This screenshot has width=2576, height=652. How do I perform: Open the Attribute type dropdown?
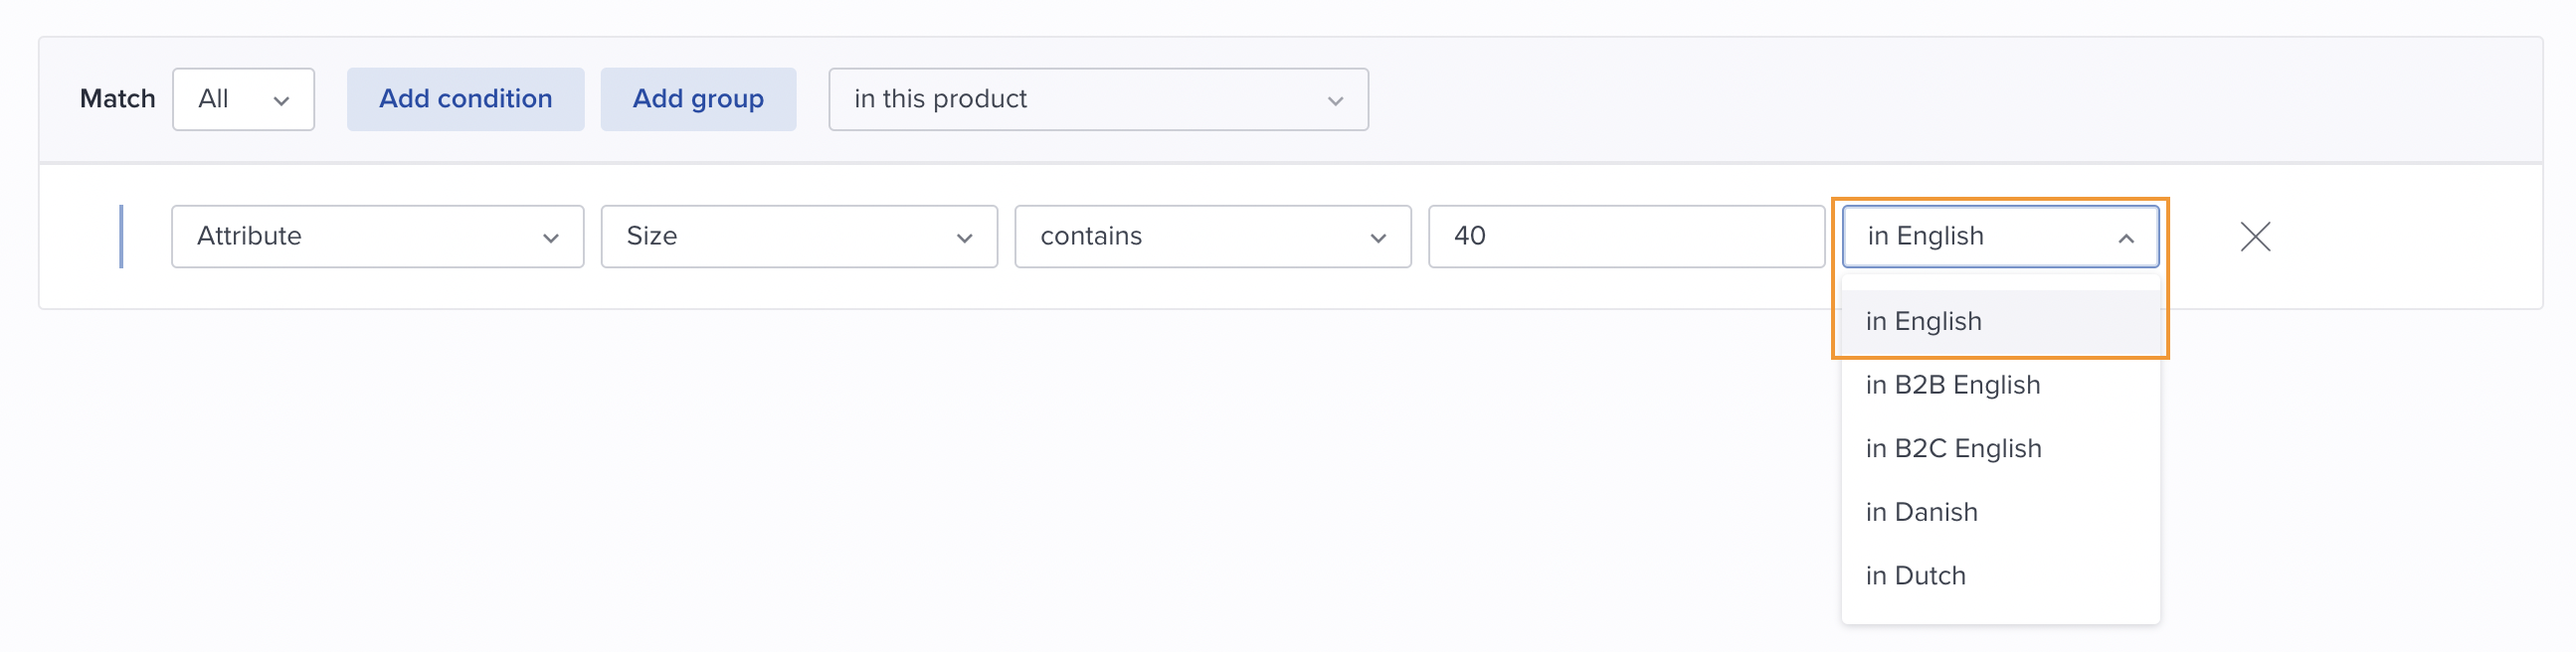point(377,236)
